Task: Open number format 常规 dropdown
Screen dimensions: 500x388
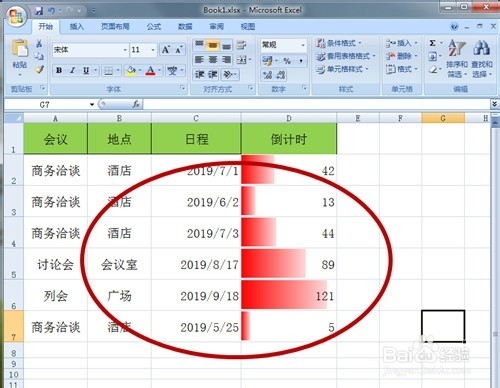Action: [x=303, y=45]
